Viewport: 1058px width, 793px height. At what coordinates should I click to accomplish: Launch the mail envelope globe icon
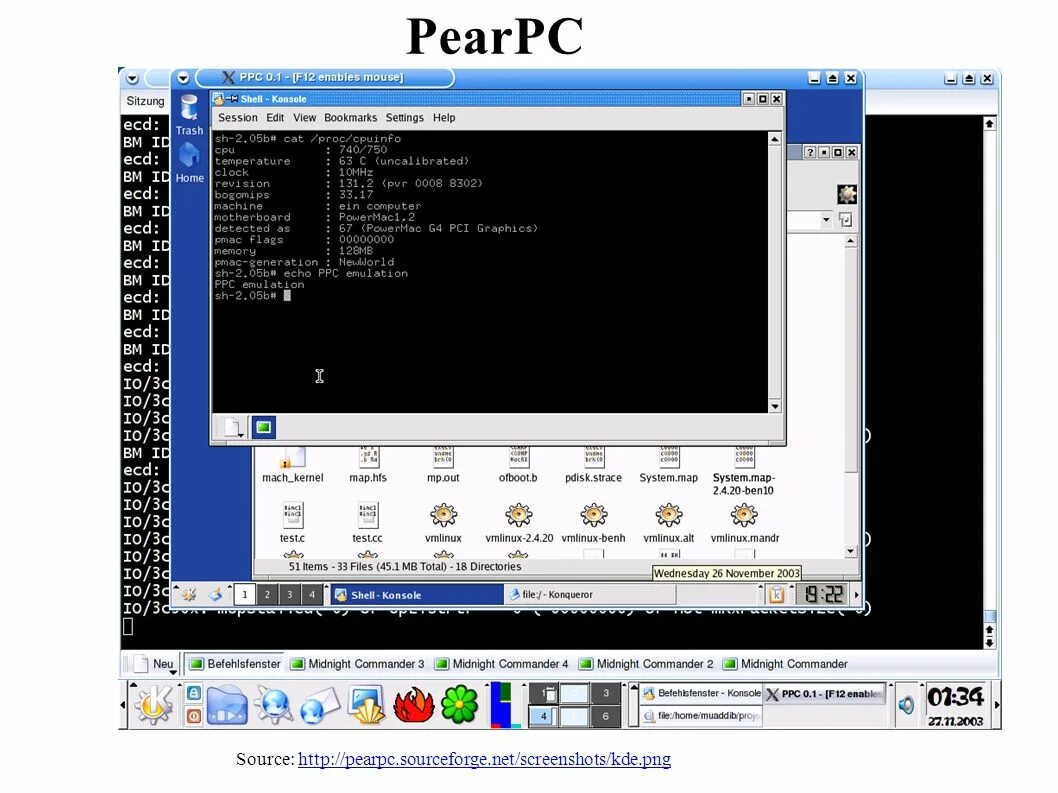319,706
